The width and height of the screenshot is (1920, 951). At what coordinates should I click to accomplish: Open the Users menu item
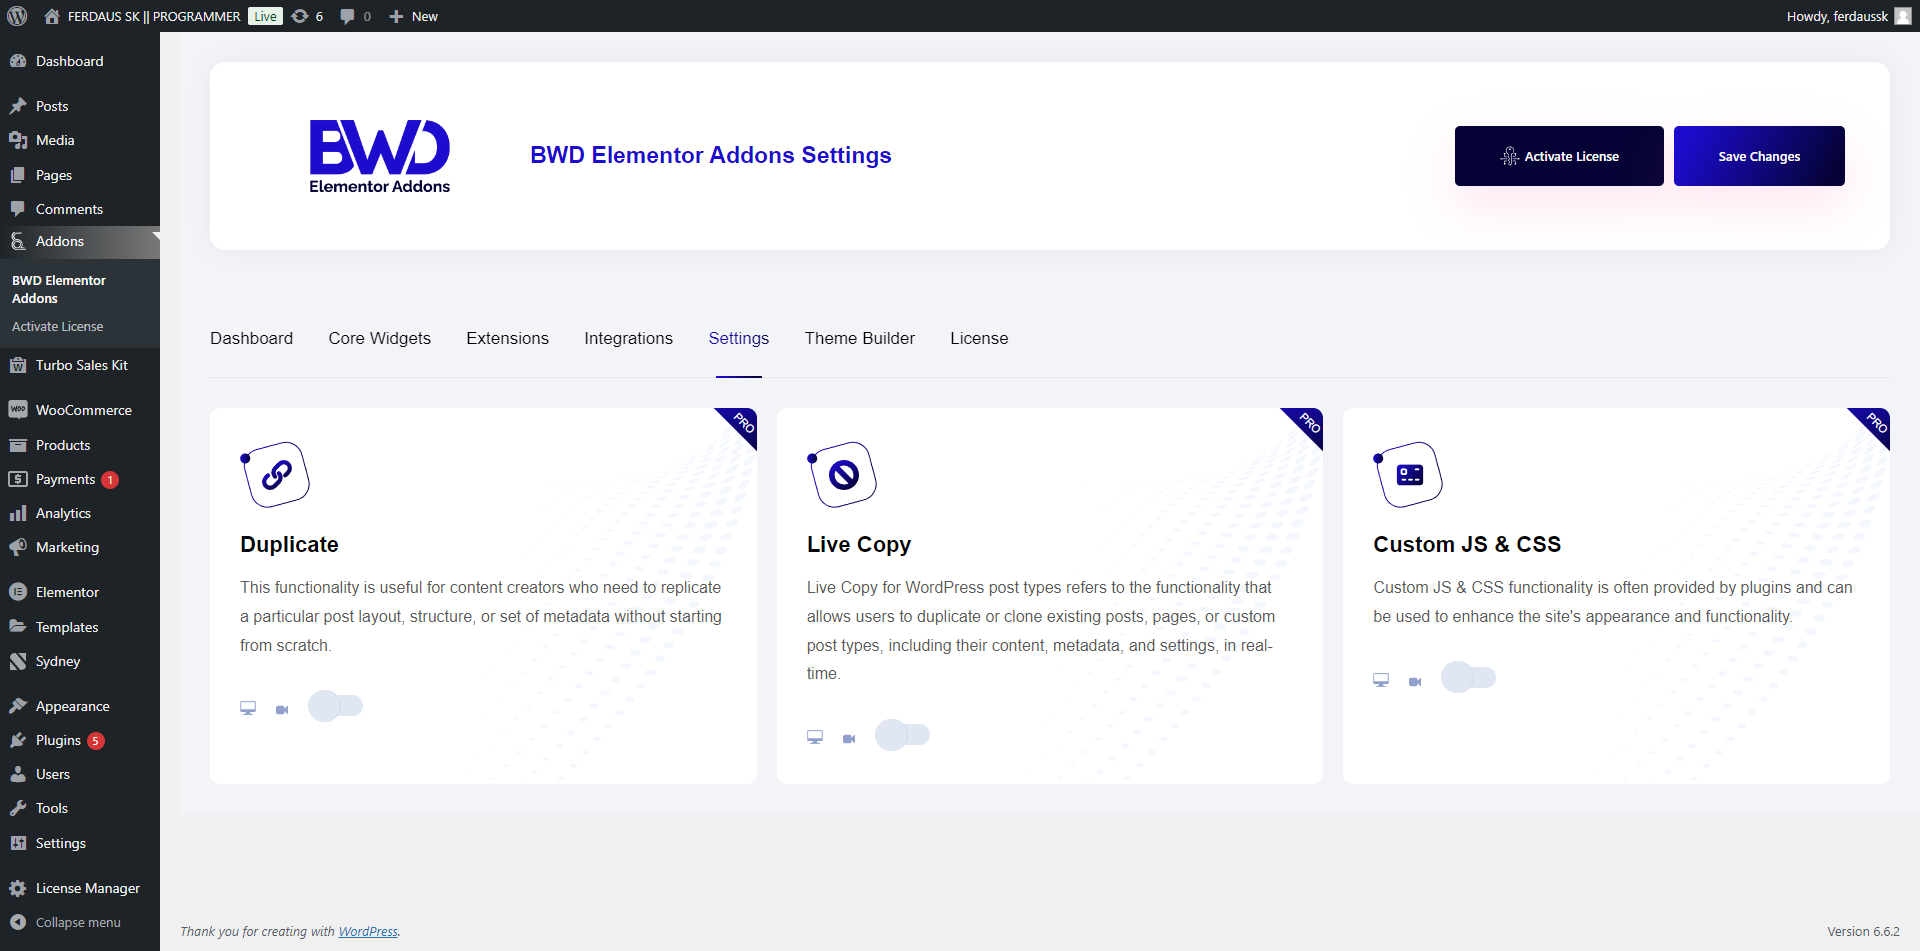tap(80, 774)
